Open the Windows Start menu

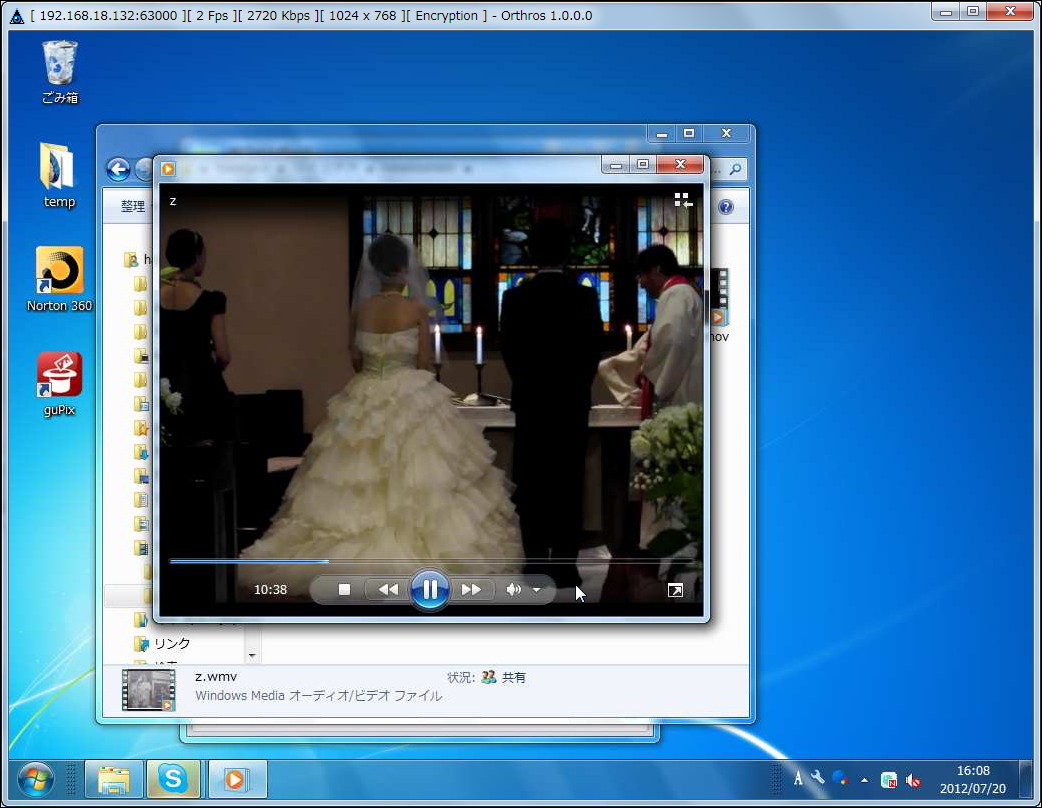35,779
